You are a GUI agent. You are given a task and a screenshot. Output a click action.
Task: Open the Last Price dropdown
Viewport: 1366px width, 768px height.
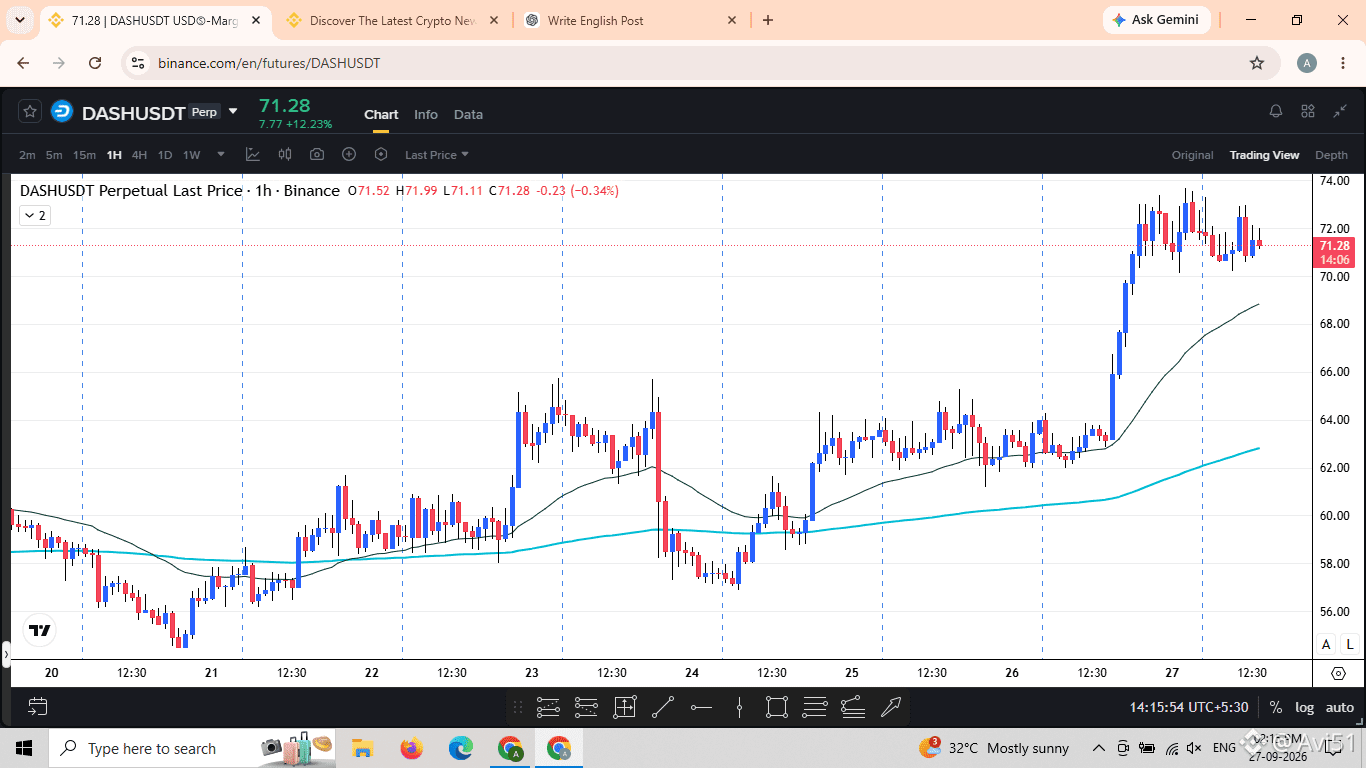437,155
